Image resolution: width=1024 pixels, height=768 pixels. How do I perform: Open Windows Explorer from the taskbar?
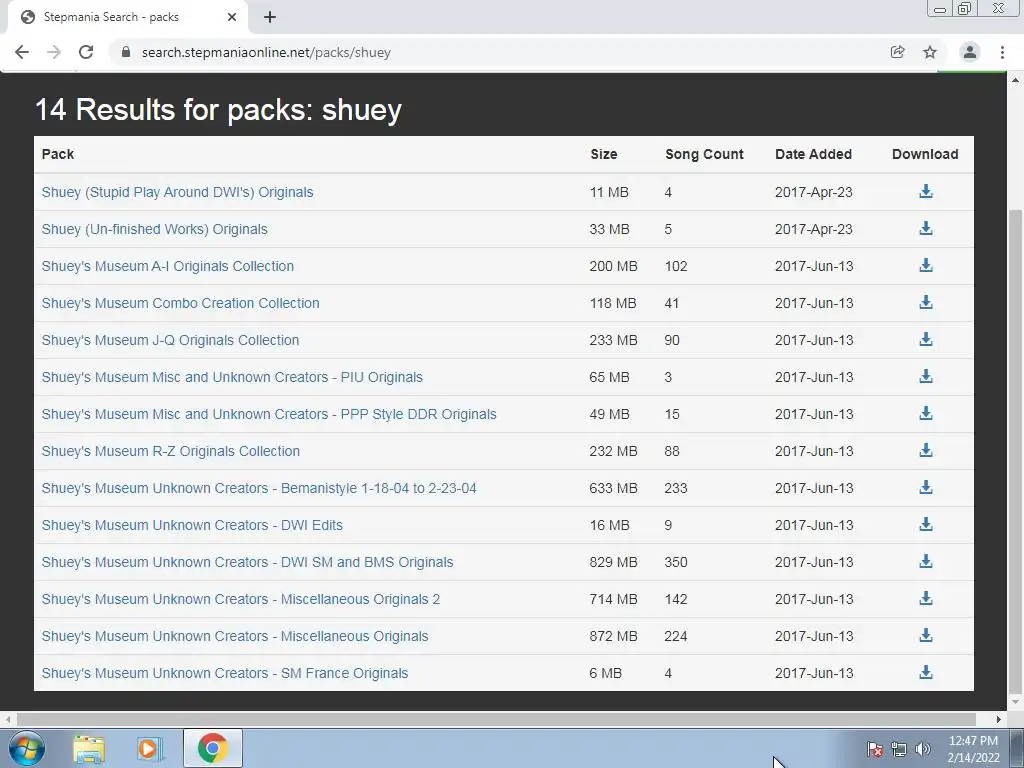(x=89, y=748)
